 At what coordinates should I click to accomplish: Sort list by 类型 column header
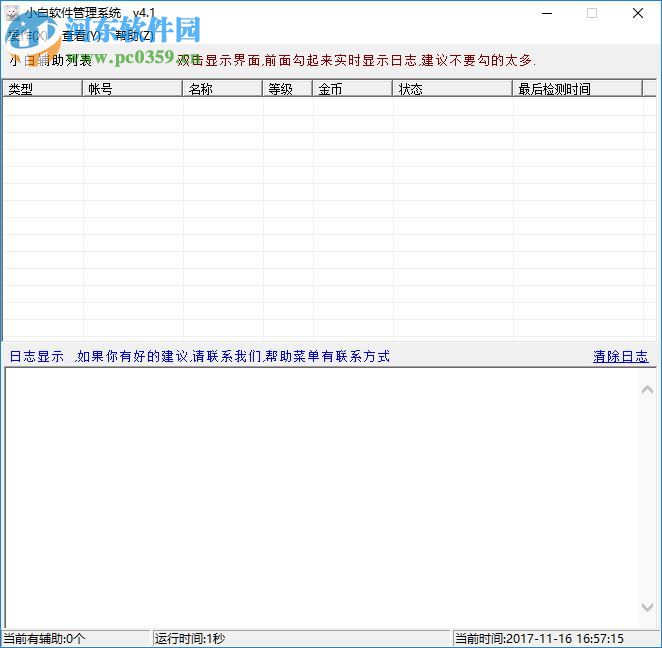42,89
